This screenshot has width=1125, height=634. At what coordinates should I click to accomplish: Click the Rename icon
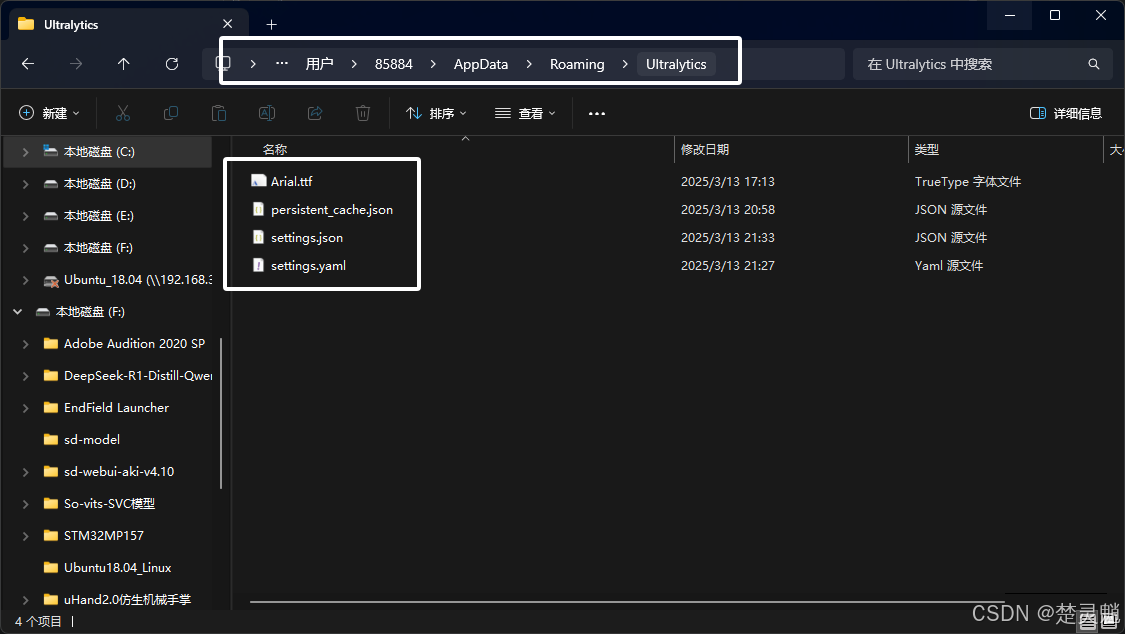click(267, 113)
